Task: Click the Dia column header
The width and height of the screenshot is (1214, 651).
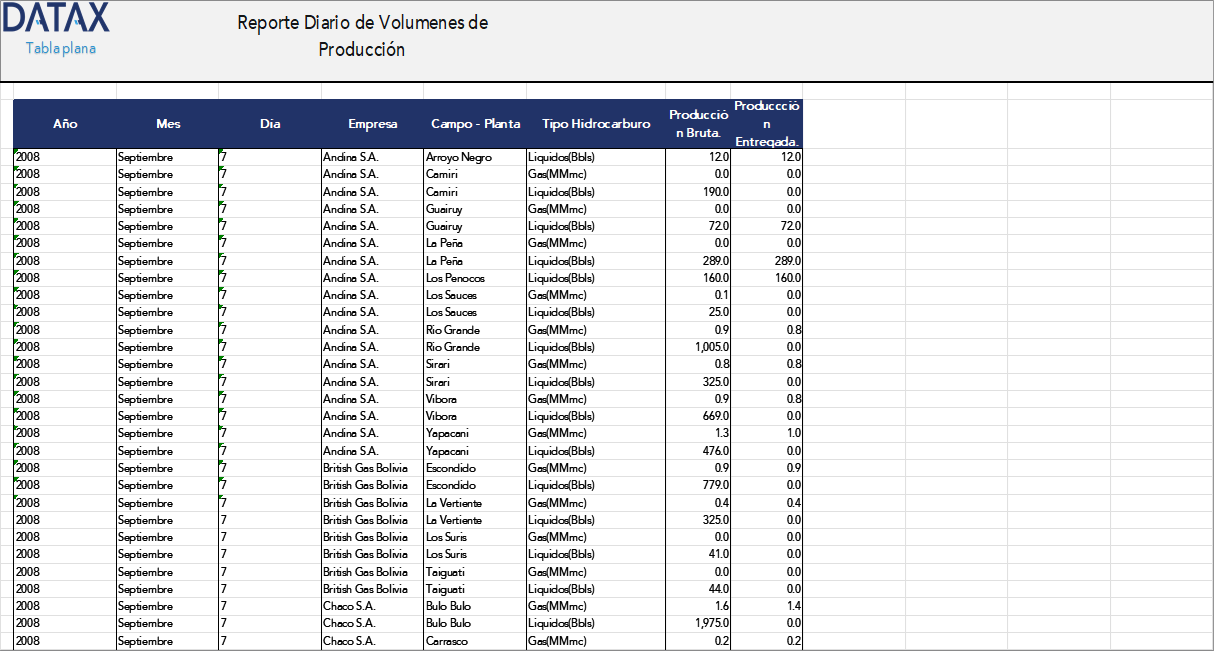Action: coord(270,124)
